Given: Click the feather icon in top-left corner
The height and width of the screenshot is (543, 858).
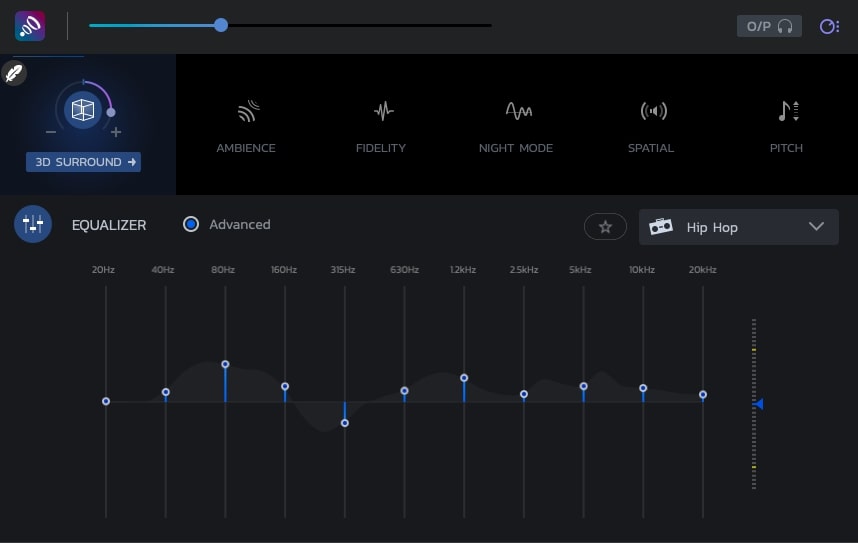Looking at the screenshot, I should [14, 73].
